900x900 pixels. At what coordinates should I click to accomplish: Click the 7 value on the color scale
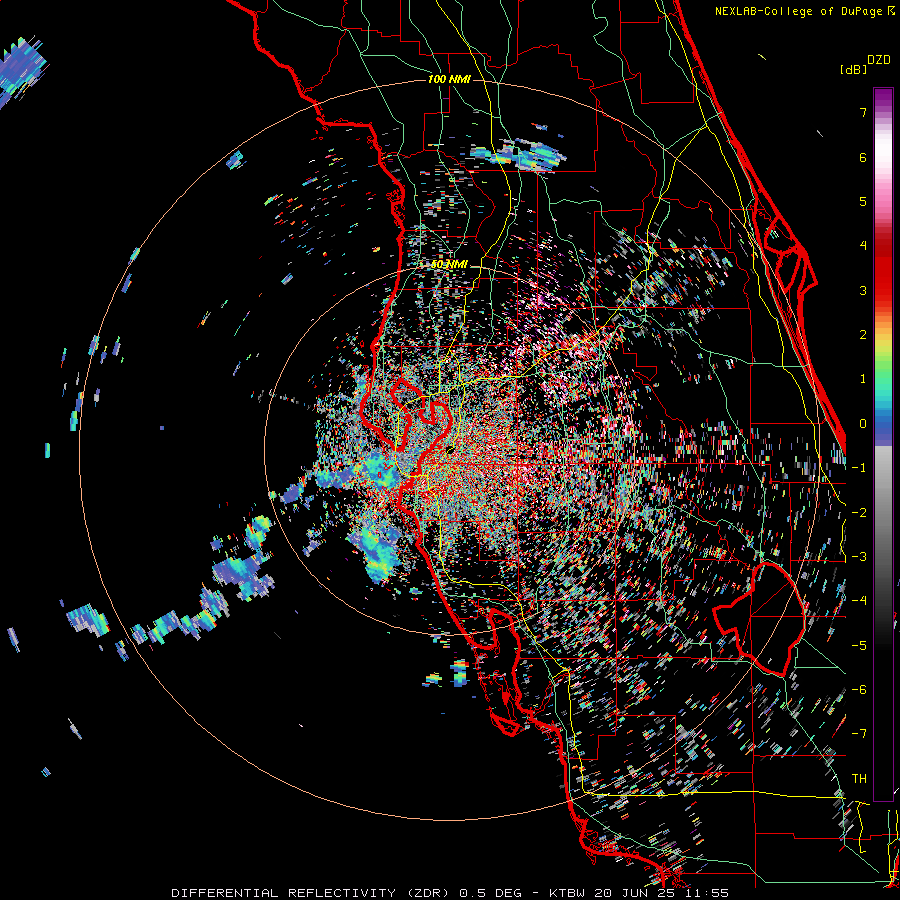coord(863,112)
